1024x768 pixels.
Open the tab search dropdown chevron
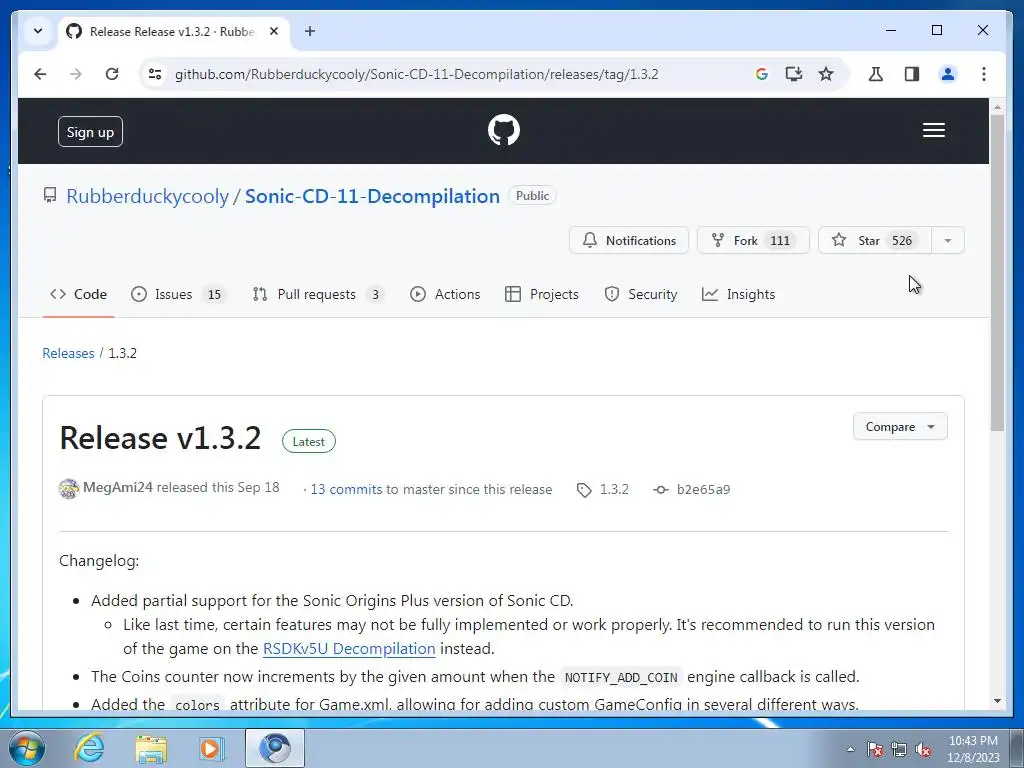tap(38, 31)
